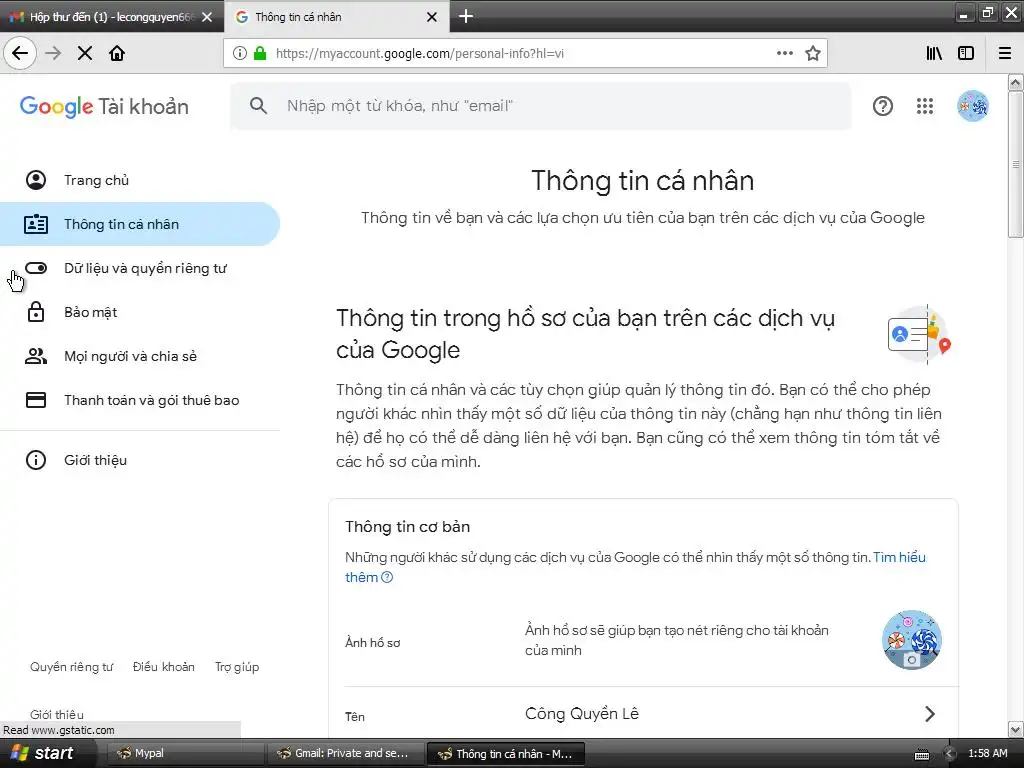The image size is (1024, 768).
Task: Open Dữ liệu và quyền riêng tư
Action: pos(140,268)
